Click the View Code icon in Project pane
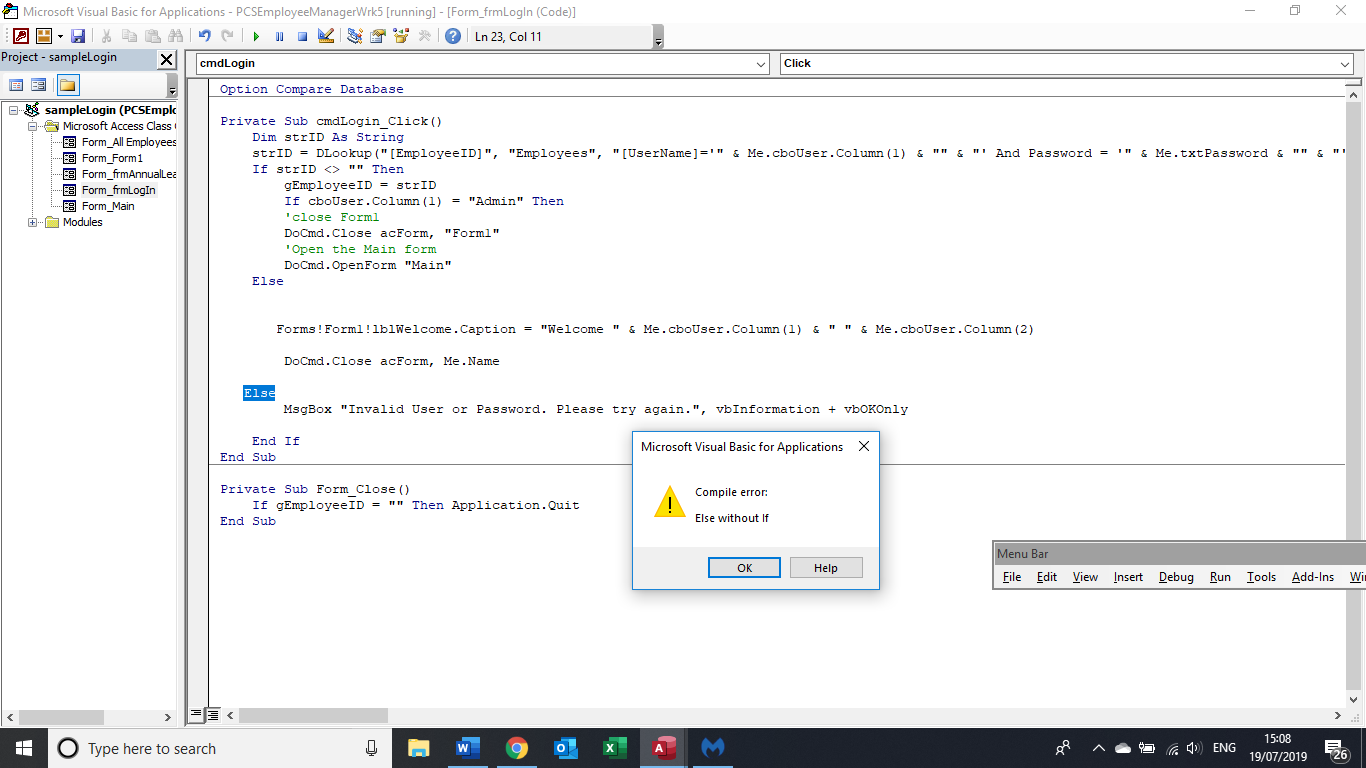This screenshot has height=768, width=1366. pyautogui.click(x=17, y=85)
